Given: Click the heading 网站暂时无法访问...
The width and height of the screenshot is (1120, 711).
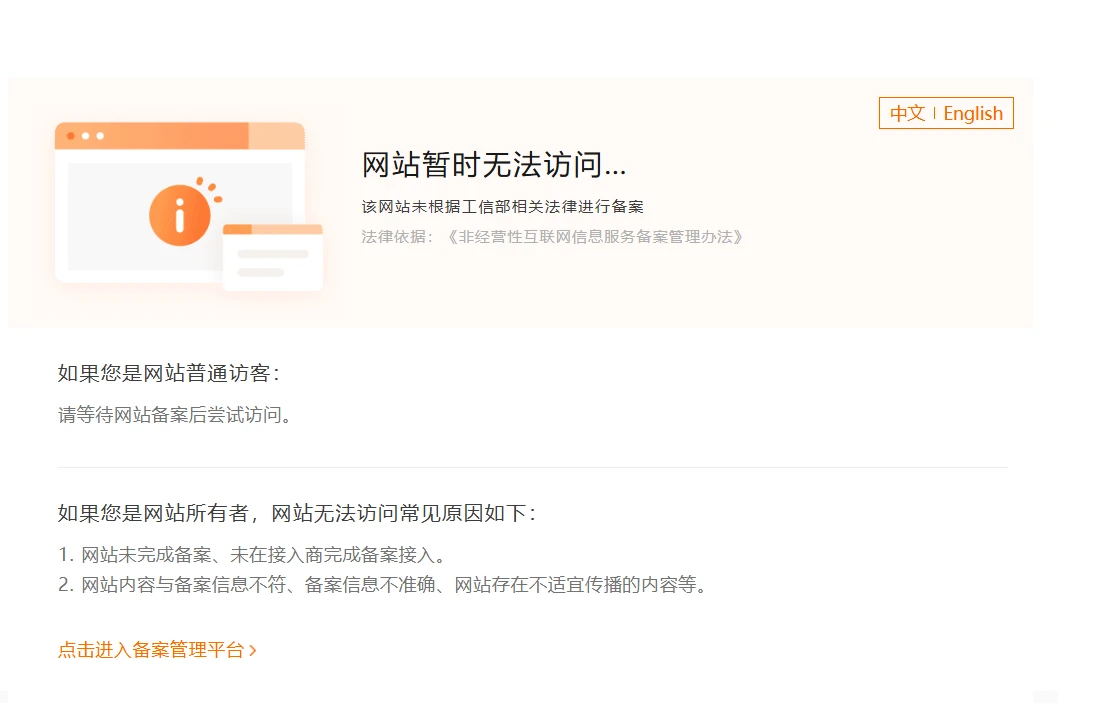Looking at the screenshot, I should (x=494, y=166).
